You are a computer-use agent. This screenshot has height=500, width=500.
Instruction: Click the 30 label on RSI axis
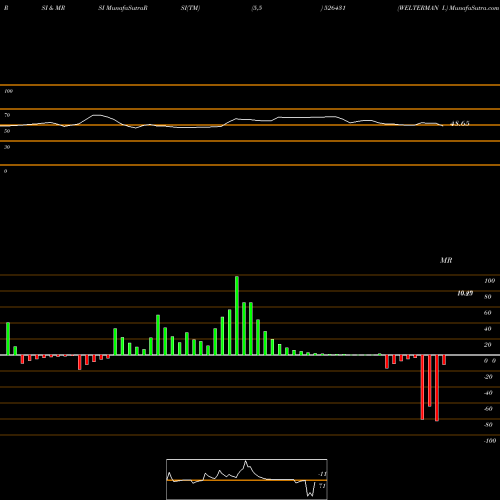point(7,147)
